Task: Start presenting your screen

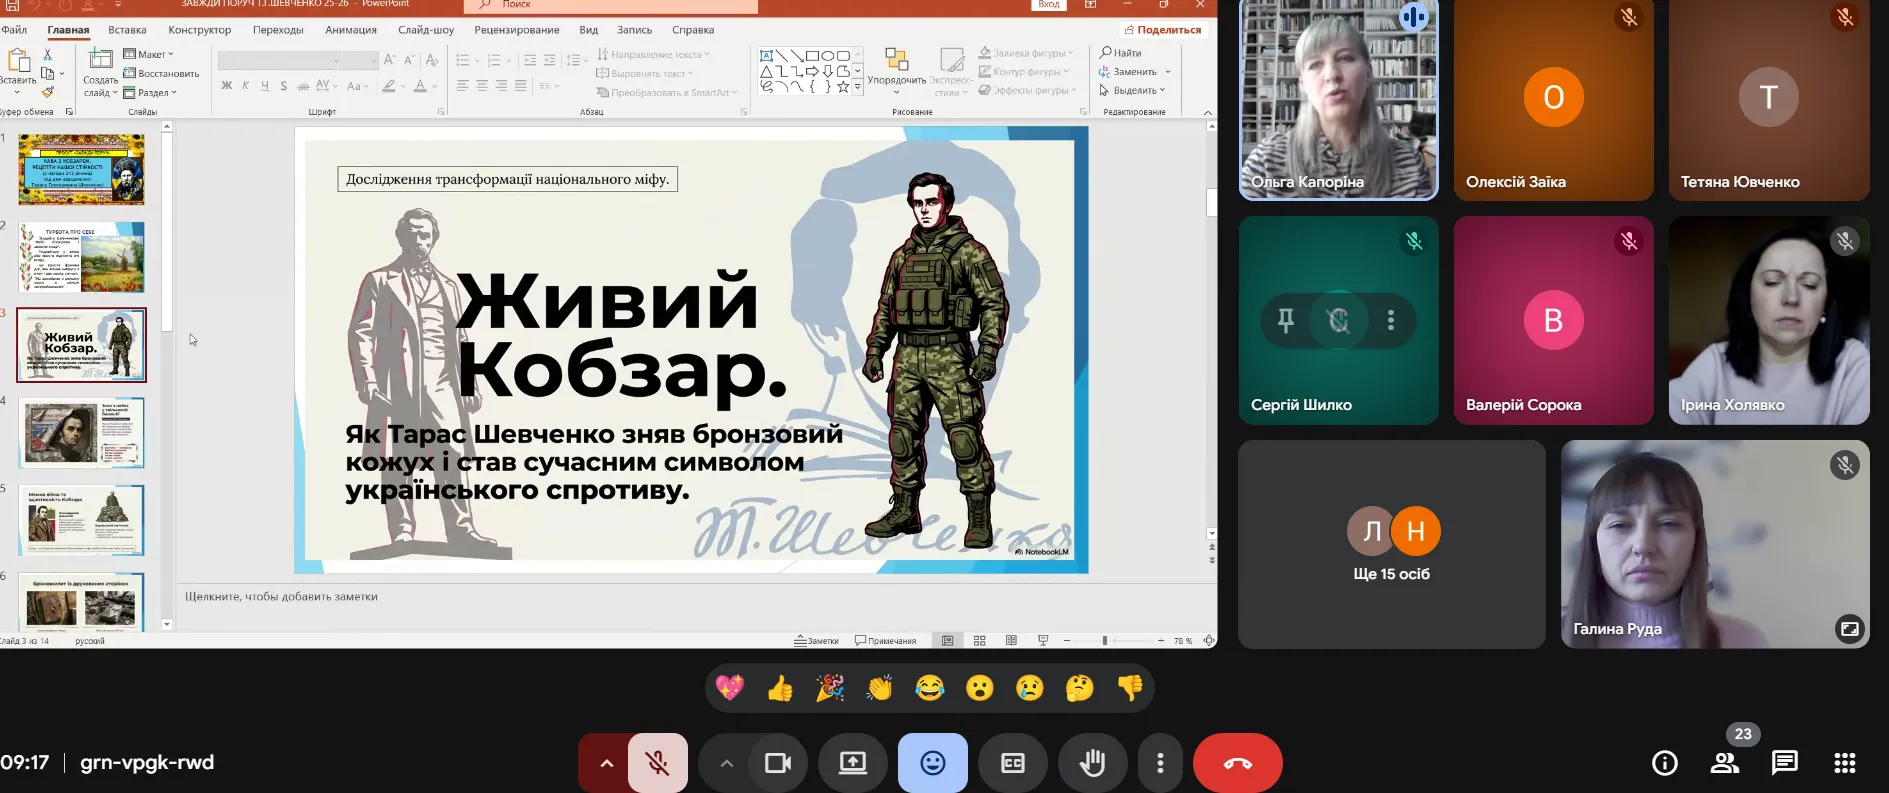Action: (x=852, y=763)
